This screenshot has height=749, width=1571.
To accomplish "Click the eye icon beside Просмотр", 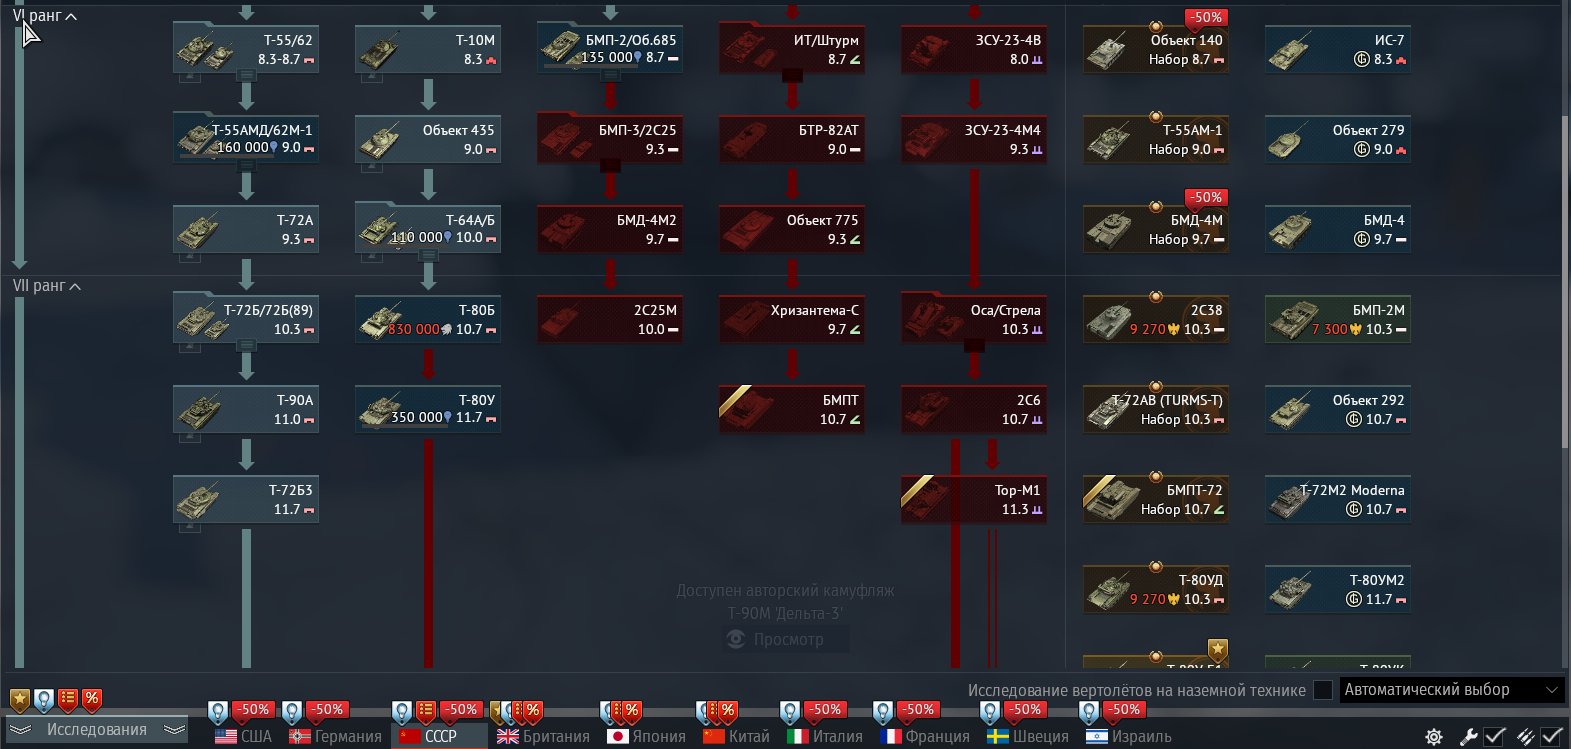I will point(736,639).
